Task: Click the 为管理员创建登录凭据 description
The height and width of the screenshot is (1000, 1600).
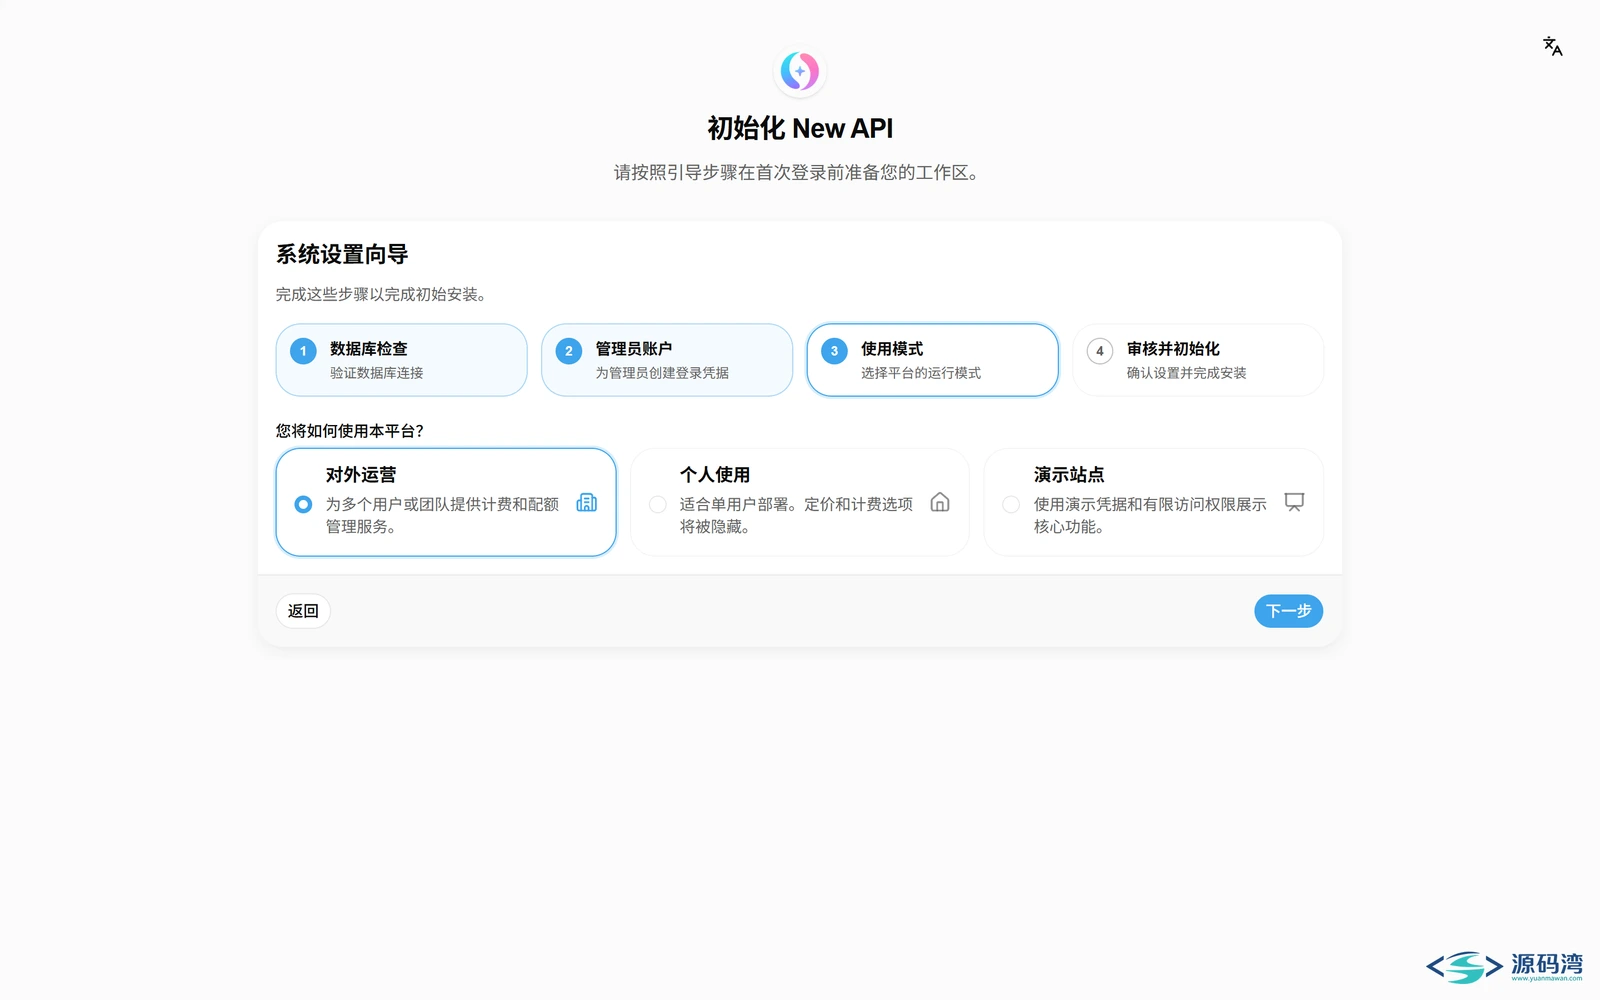Action: tap(662, 373)
